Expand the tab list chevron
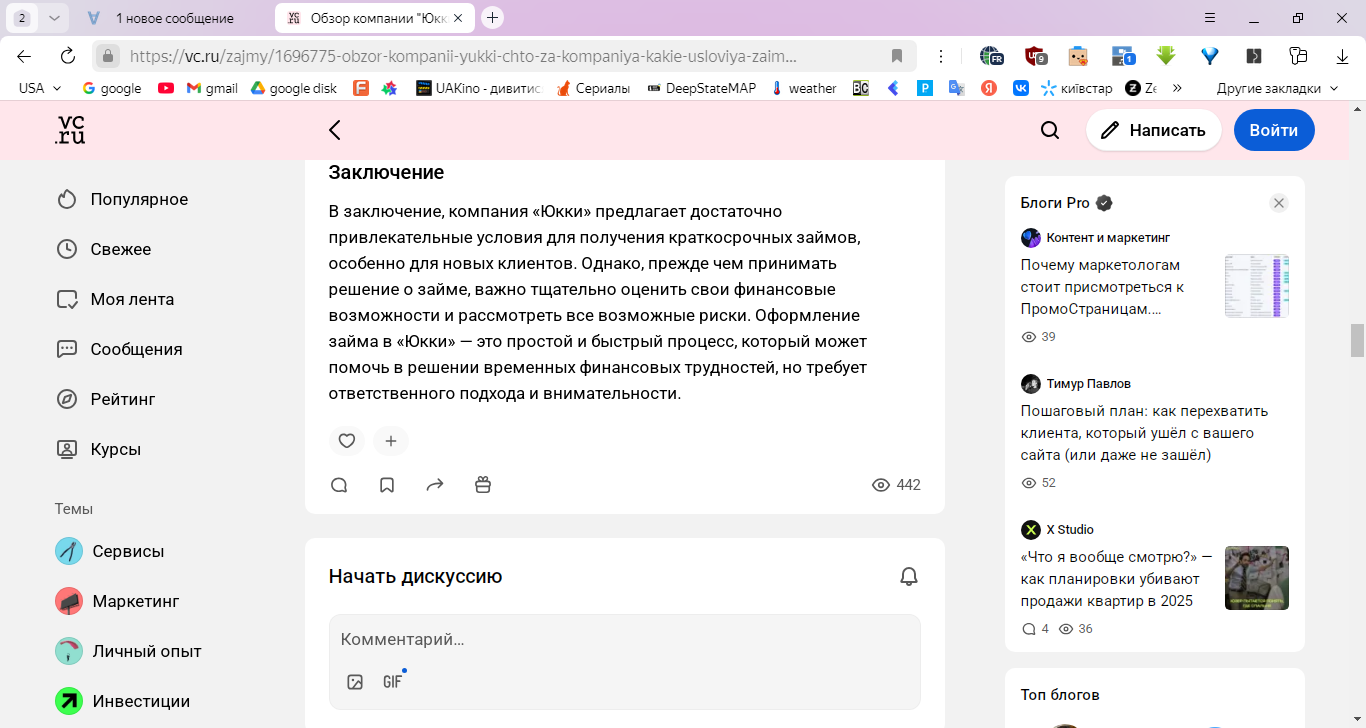This screenshot has height=728, width=1366. point(54,18)
